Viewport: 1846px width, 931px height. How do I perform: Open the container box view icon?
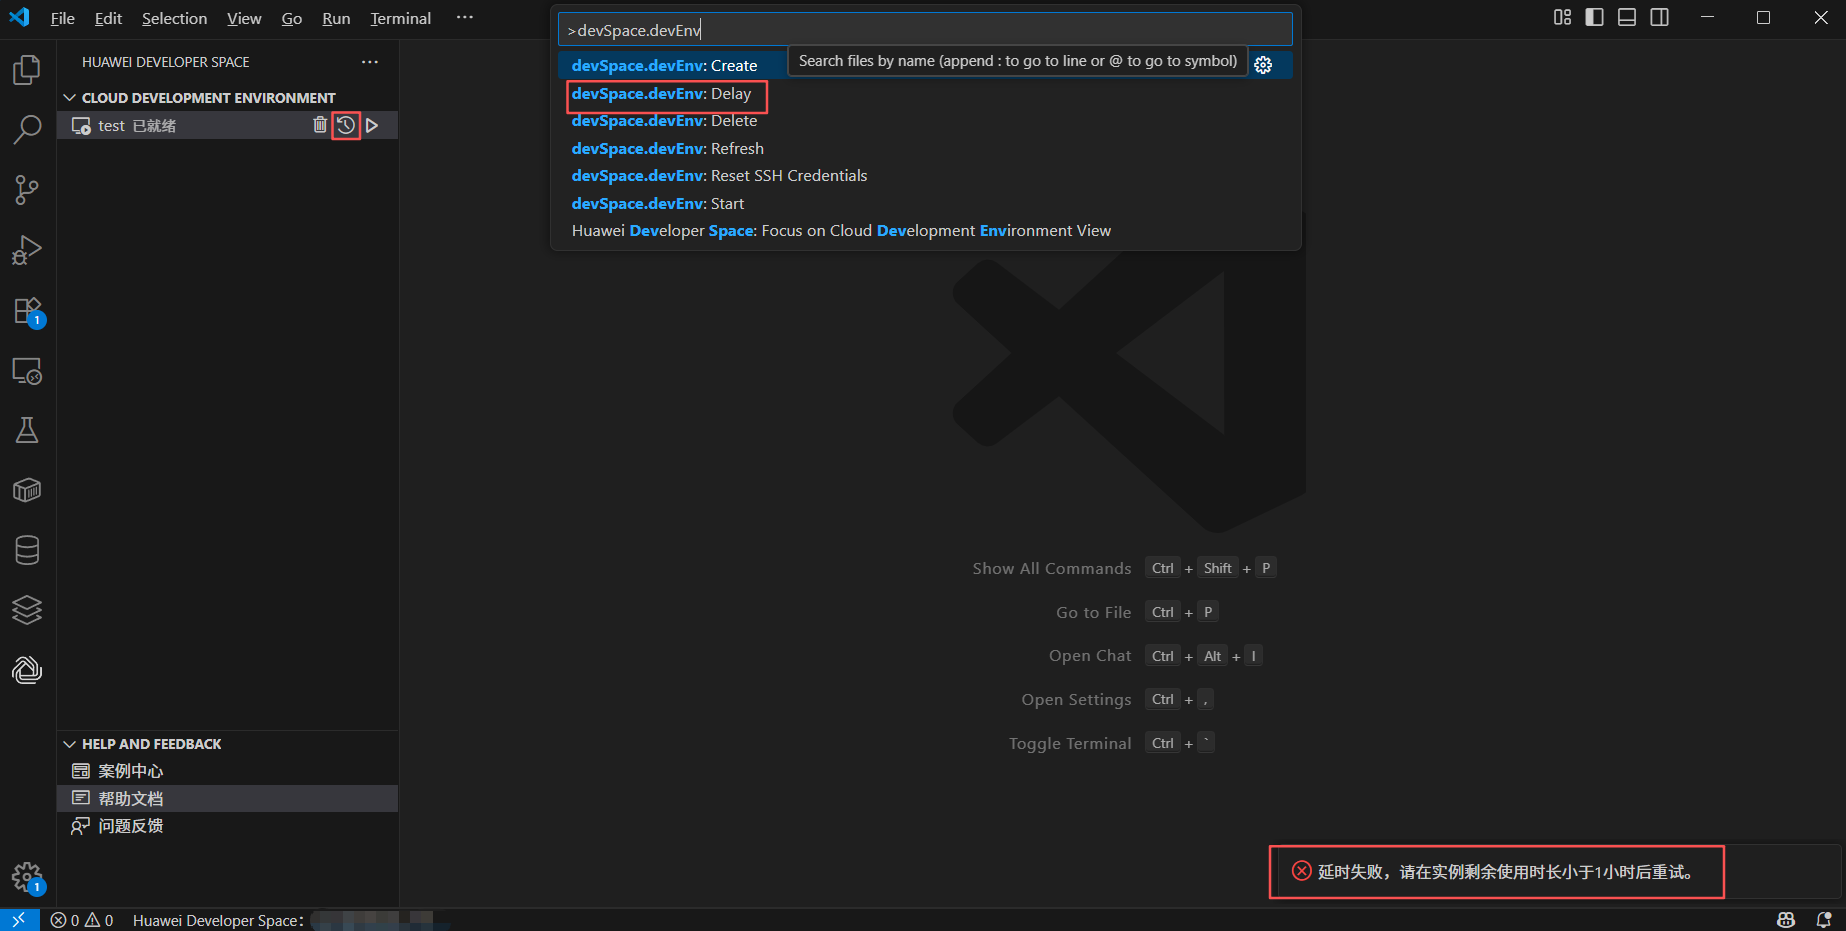27,490
